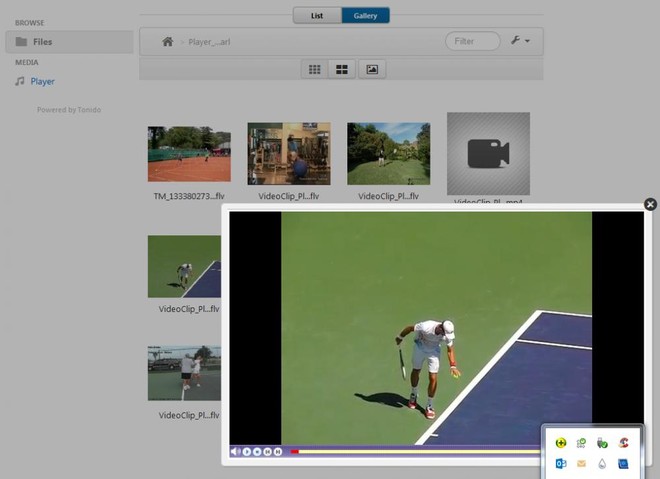This screenshot has height=479, width=660.
Task: Switch to small grid thumbnail view
Action: click(x=314, y=69)
